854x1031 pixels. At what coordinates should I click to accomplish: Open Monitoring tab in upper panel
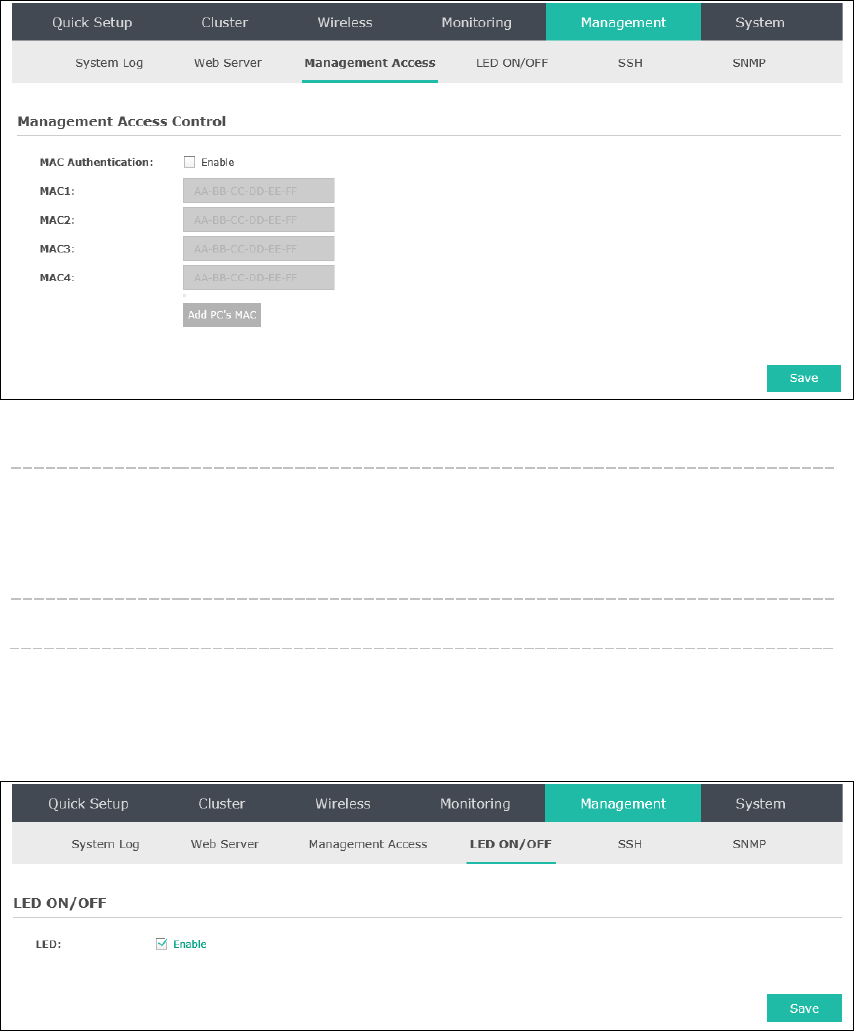coord(476,22)
